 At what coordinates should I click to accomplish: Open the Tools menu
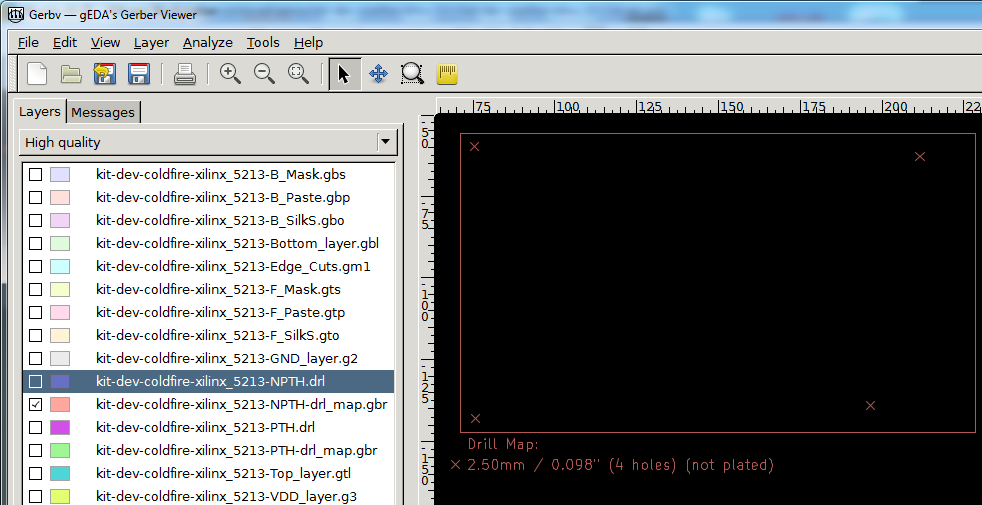pos(263,42)
